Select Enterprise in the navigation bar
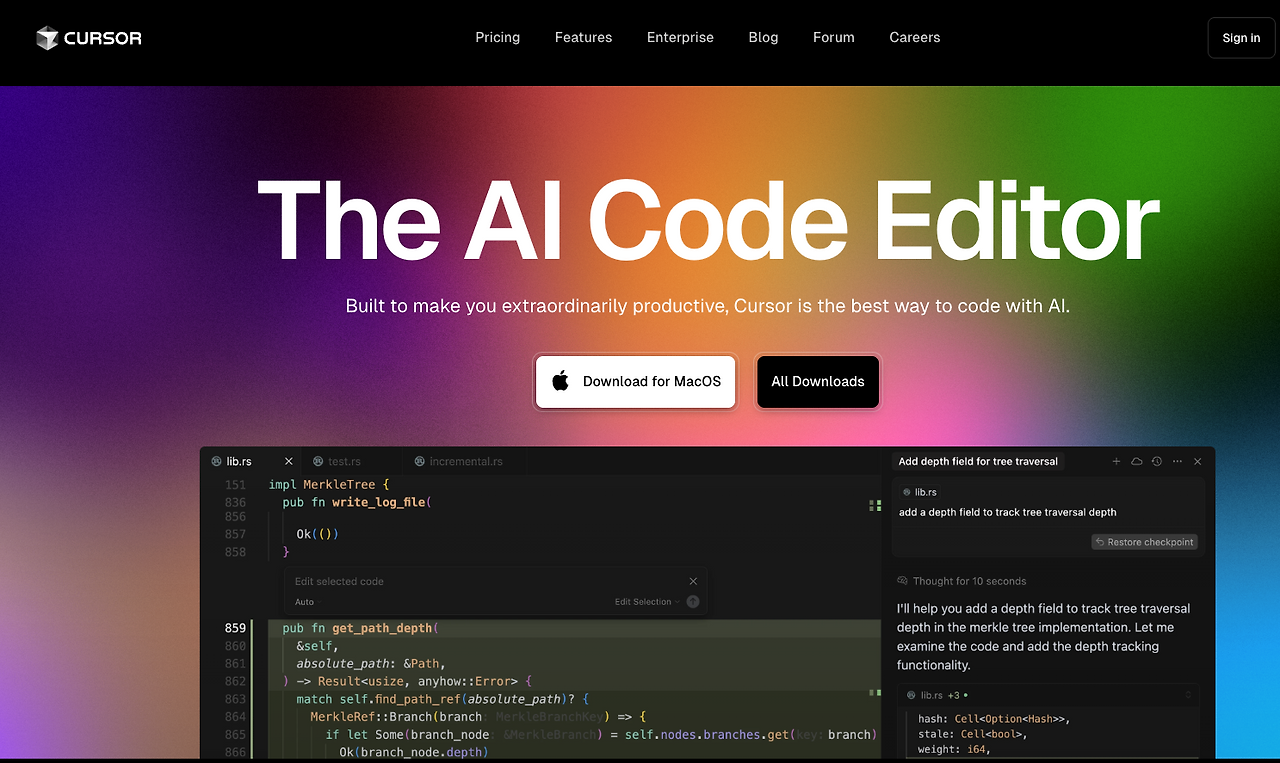 [680, 38]
